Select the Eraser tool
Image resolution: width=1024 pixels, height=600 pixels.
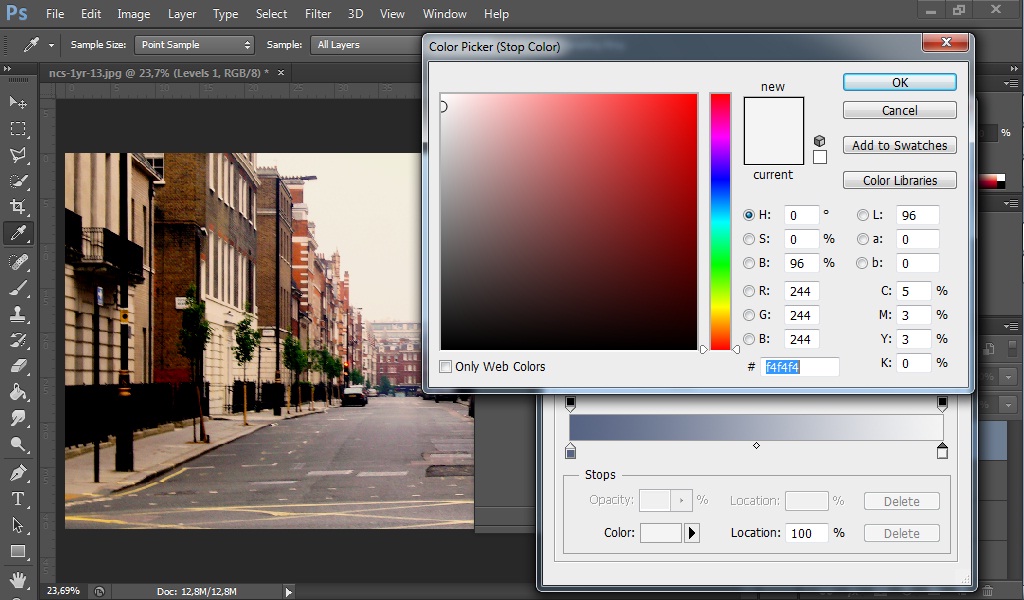point(18,366)
